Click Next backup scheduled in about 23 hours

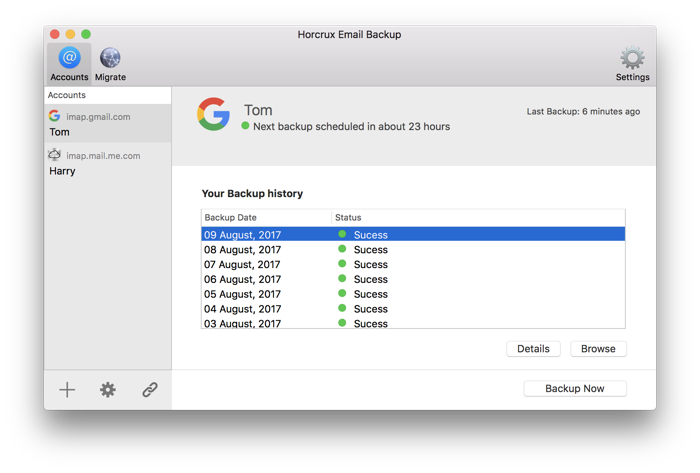pos(351,126)
